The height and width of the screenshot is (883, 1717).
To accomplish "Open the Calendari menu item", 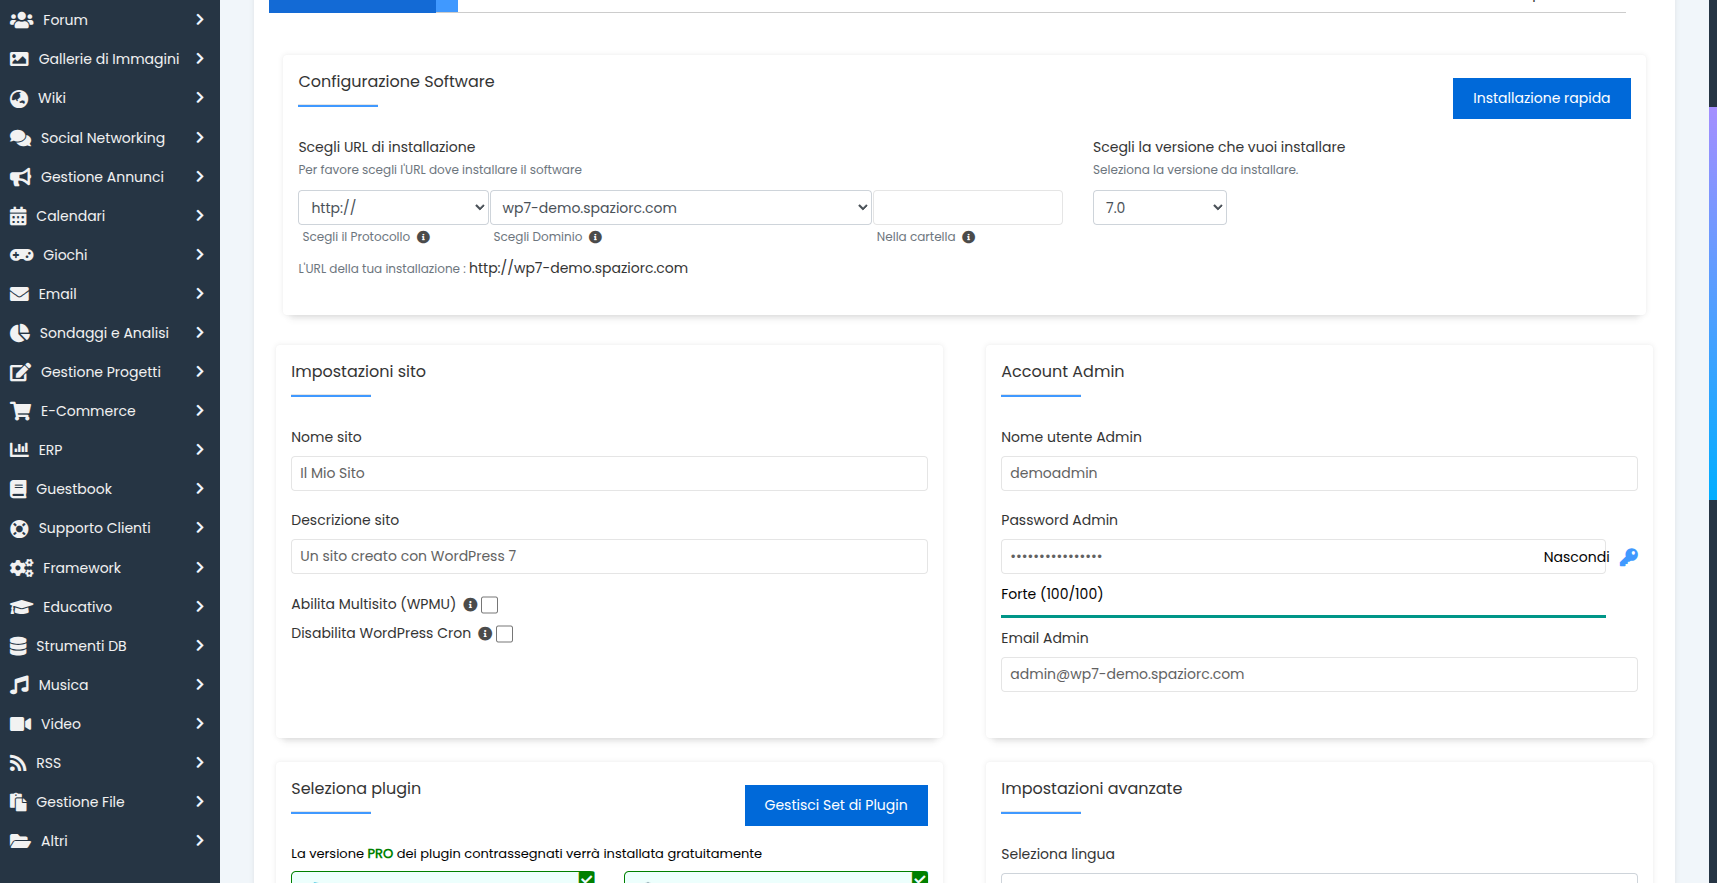I will pos(110,216).
